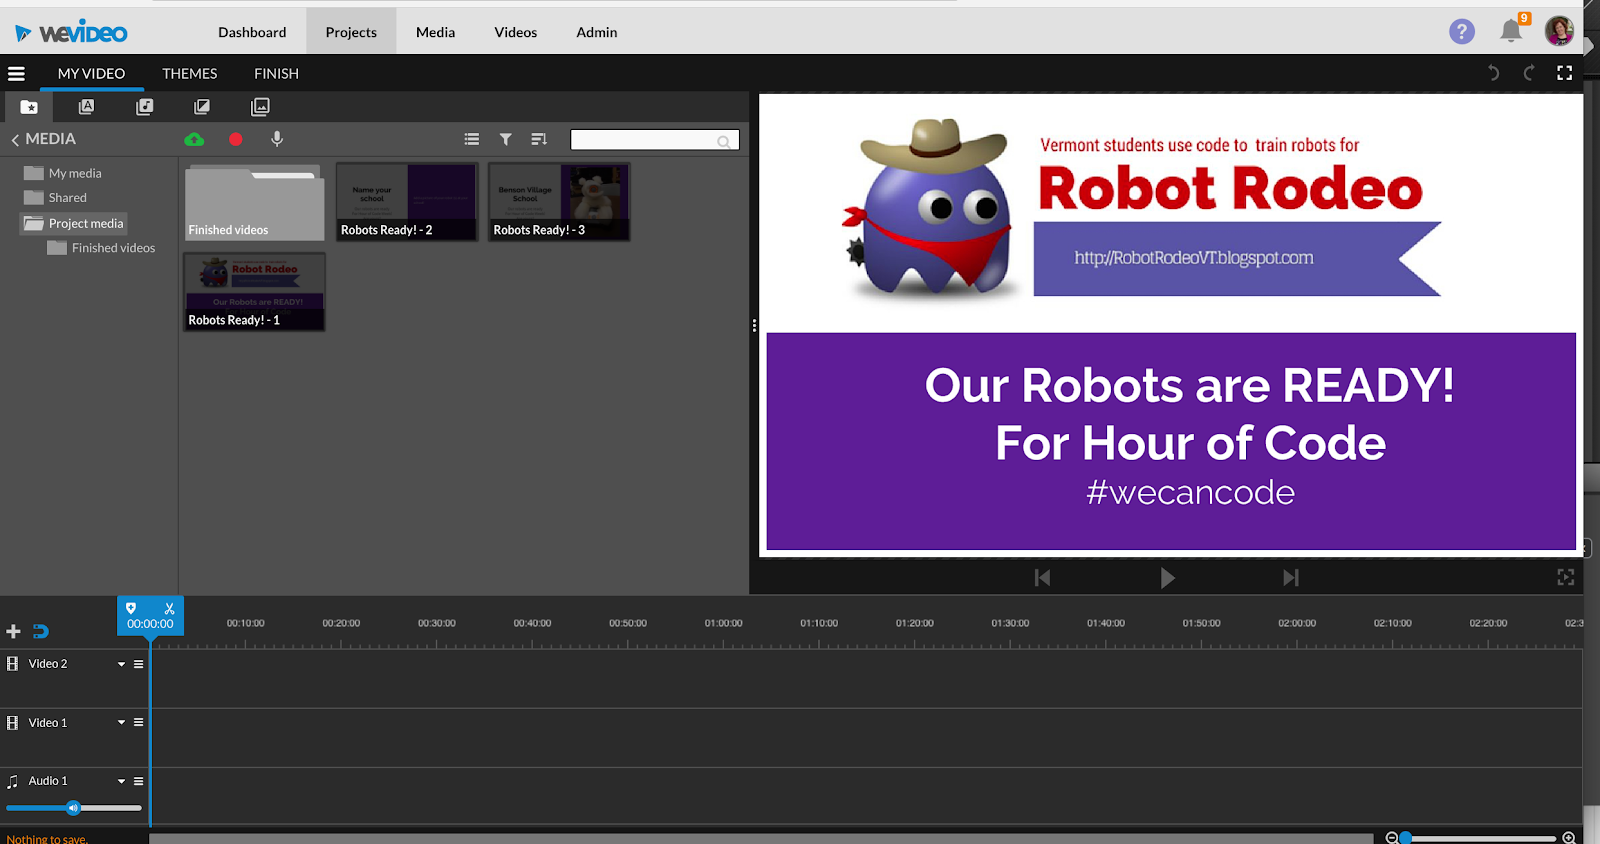Expand editor to fullscreen

[1565, 73]
